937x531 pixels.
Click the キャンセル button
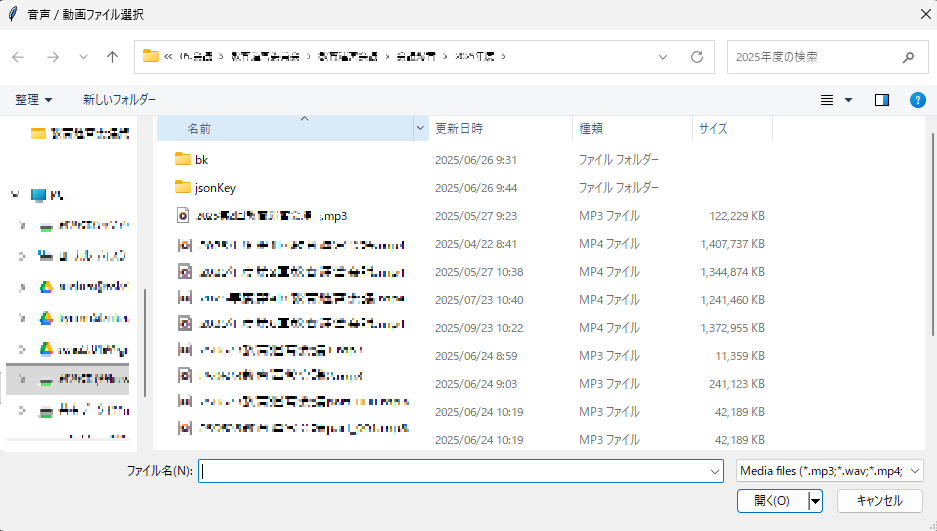pyautogui.click(x=880, y=501)
